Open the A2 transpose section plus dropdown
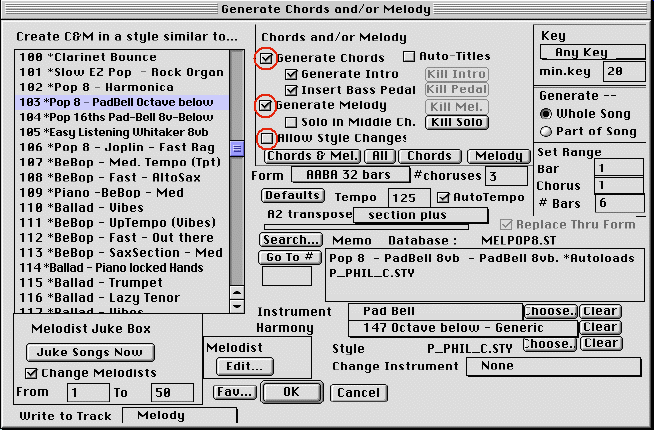The height and width of the screenshot is (430, 654). pos(405,216)
